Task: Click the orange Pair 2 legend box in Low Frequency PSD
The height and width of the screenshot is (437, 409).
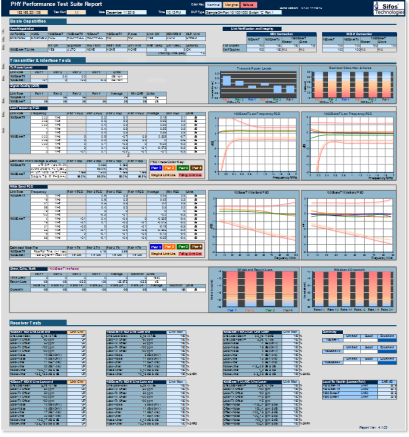Action: (x=170, y=168)
